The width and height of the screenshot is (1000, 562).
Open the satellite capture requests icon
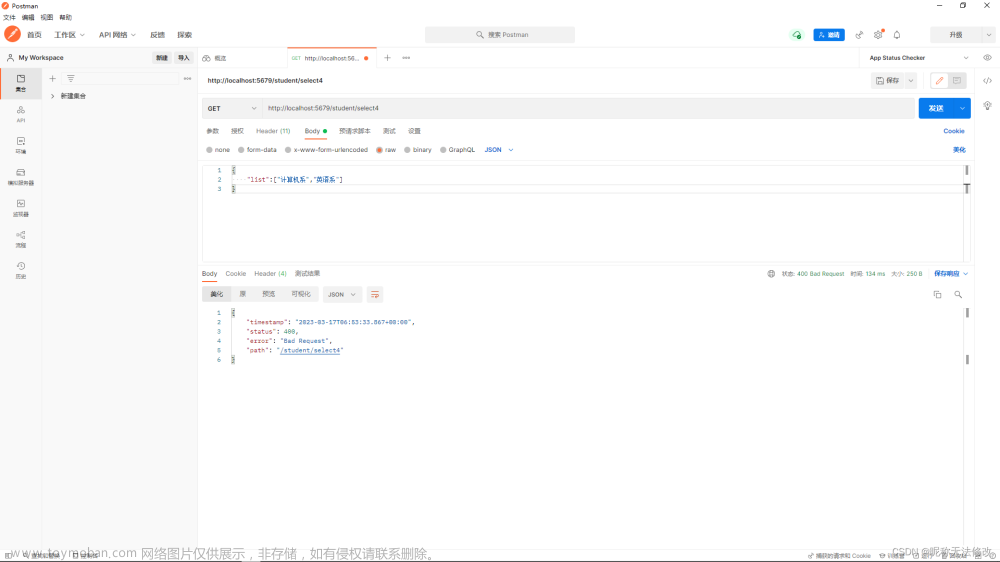click(x=859, y=35)
